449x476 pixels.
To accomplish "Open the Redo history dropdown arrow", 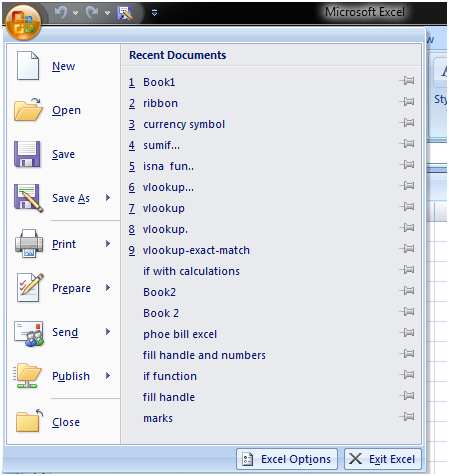I will point(107,13).
